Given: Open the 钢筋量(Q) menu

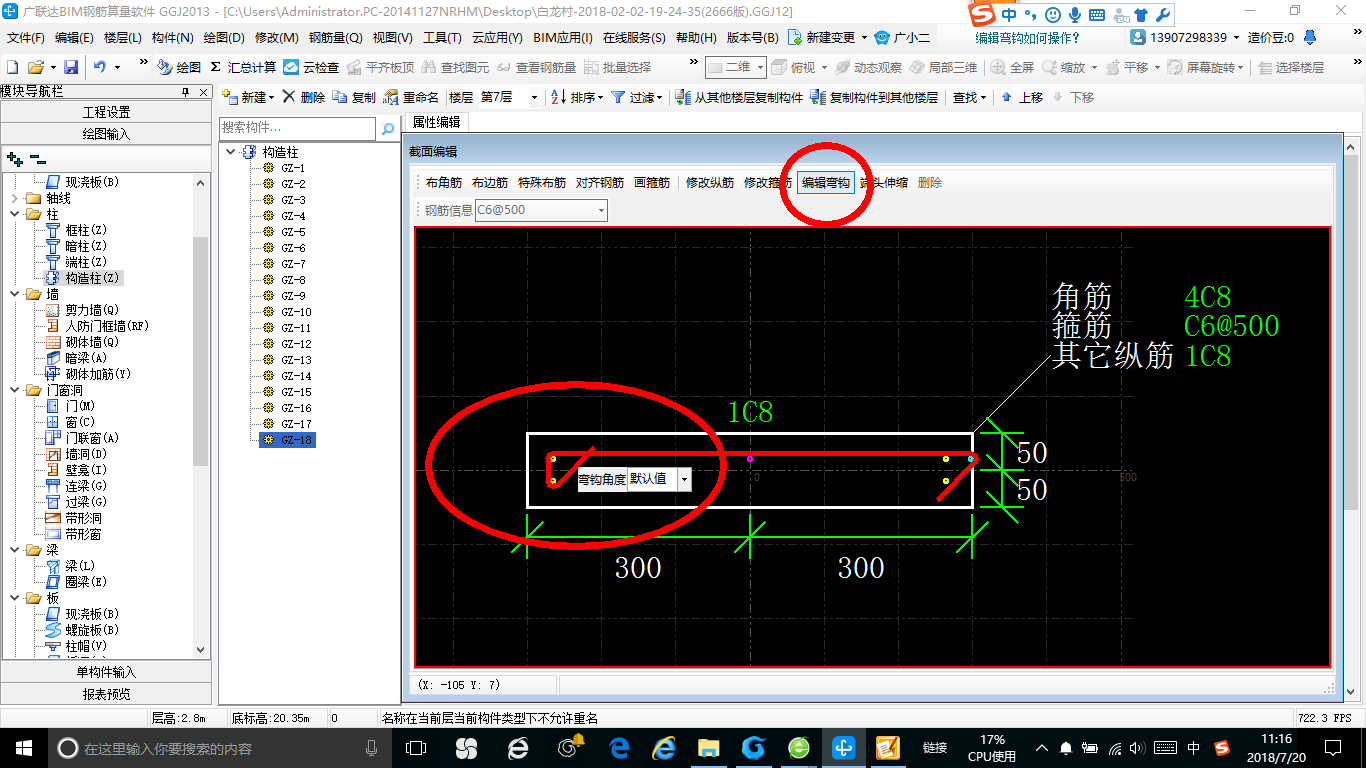Looking at the screenshot, I should tap(335, 37).
